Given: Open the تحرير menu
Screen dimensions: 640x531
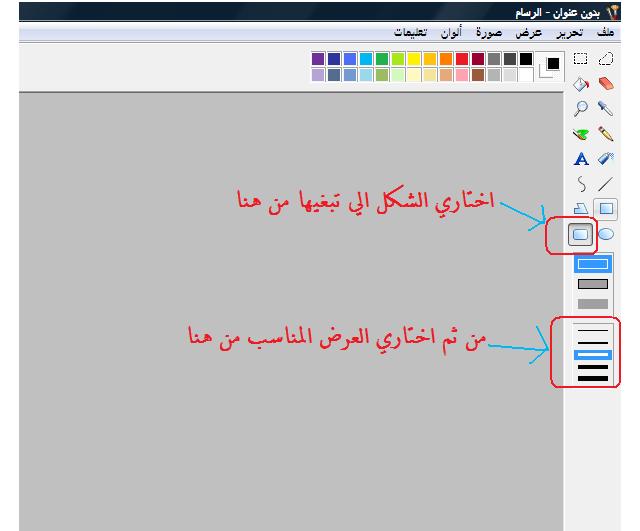Looking at the screenshot, I should pos(569,33).
